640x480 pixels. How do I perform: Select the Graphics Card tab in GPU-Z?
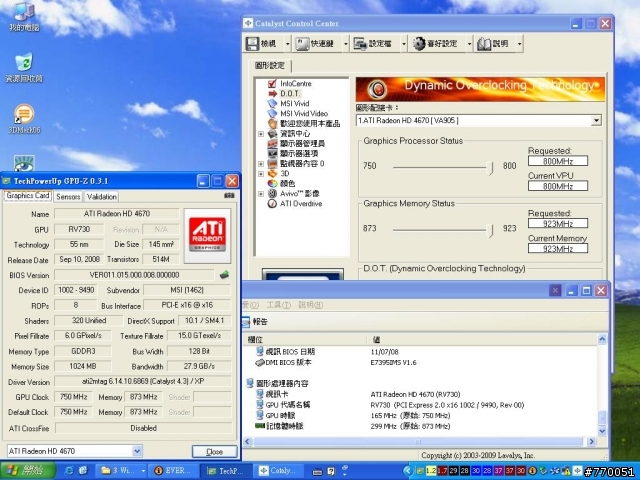[28, 196]
